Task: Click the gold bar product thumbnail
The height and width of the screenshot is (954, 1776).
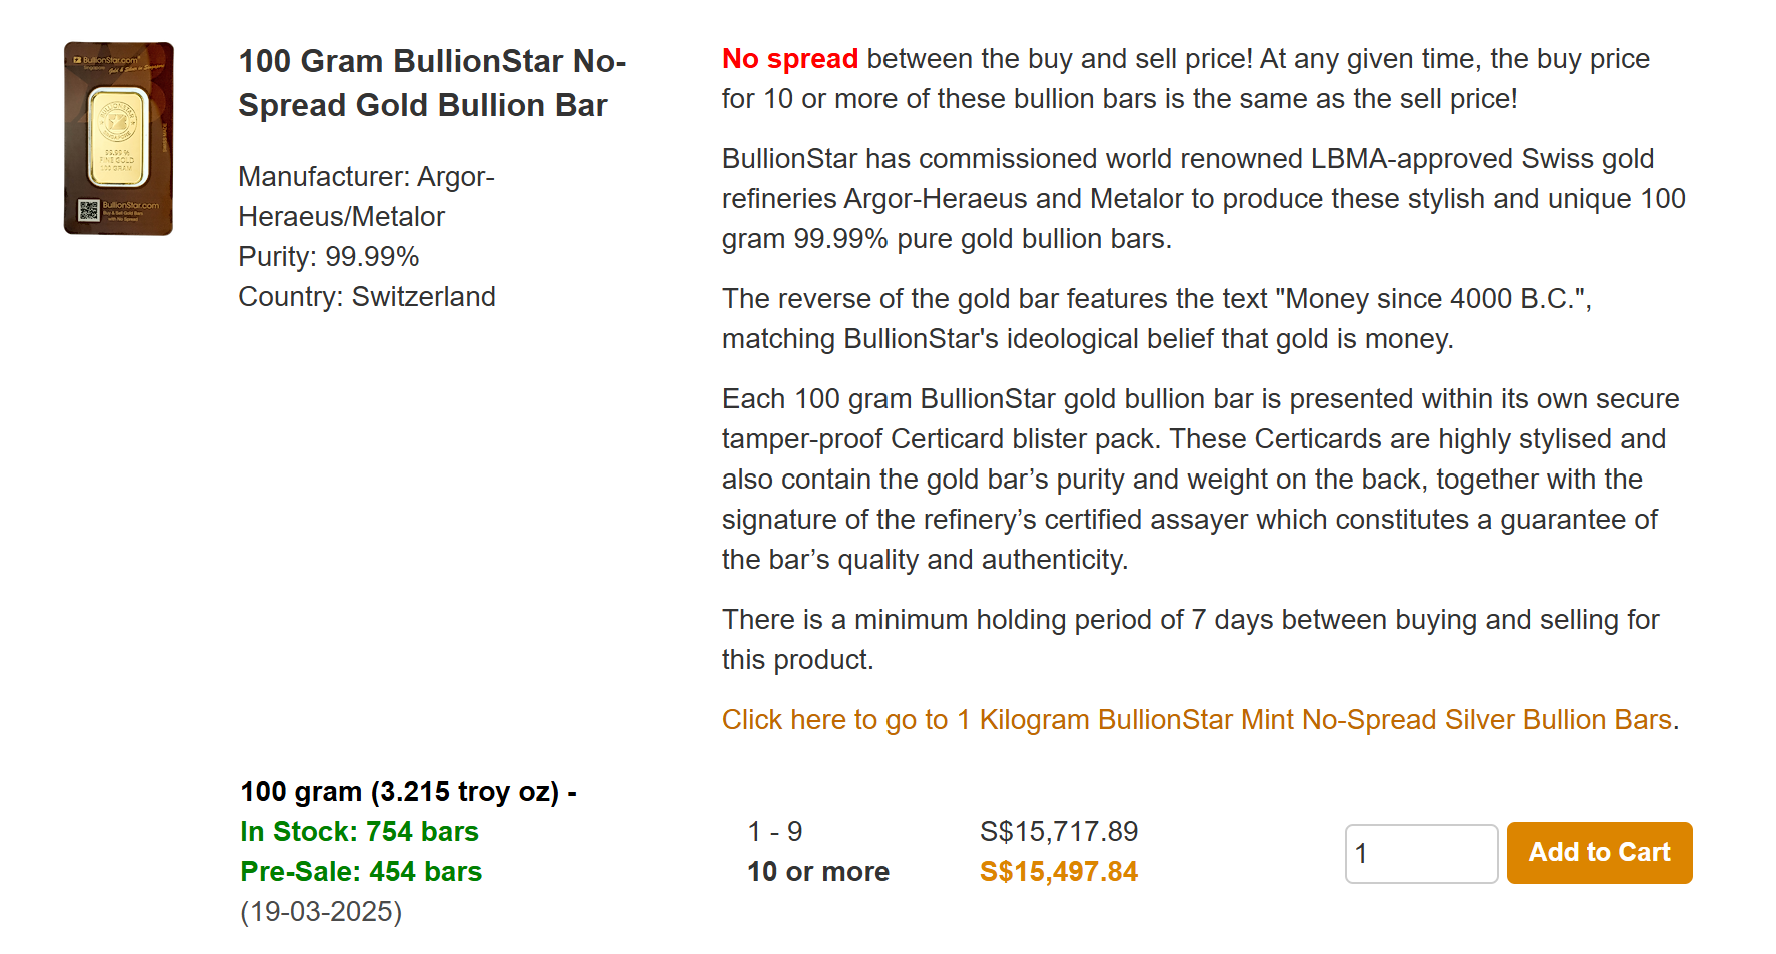Action: click(119, 139)
